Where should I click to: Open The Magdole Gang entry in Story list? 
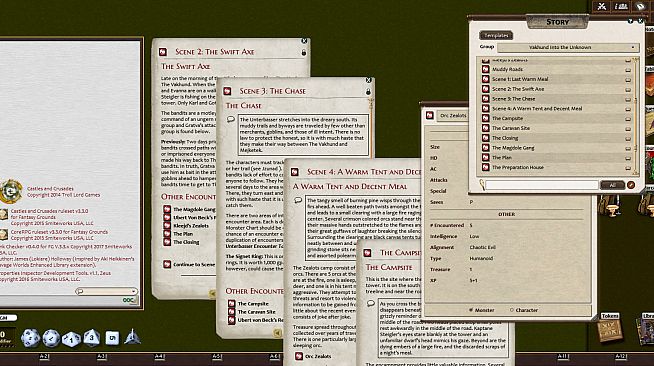(x=513, y=148)
